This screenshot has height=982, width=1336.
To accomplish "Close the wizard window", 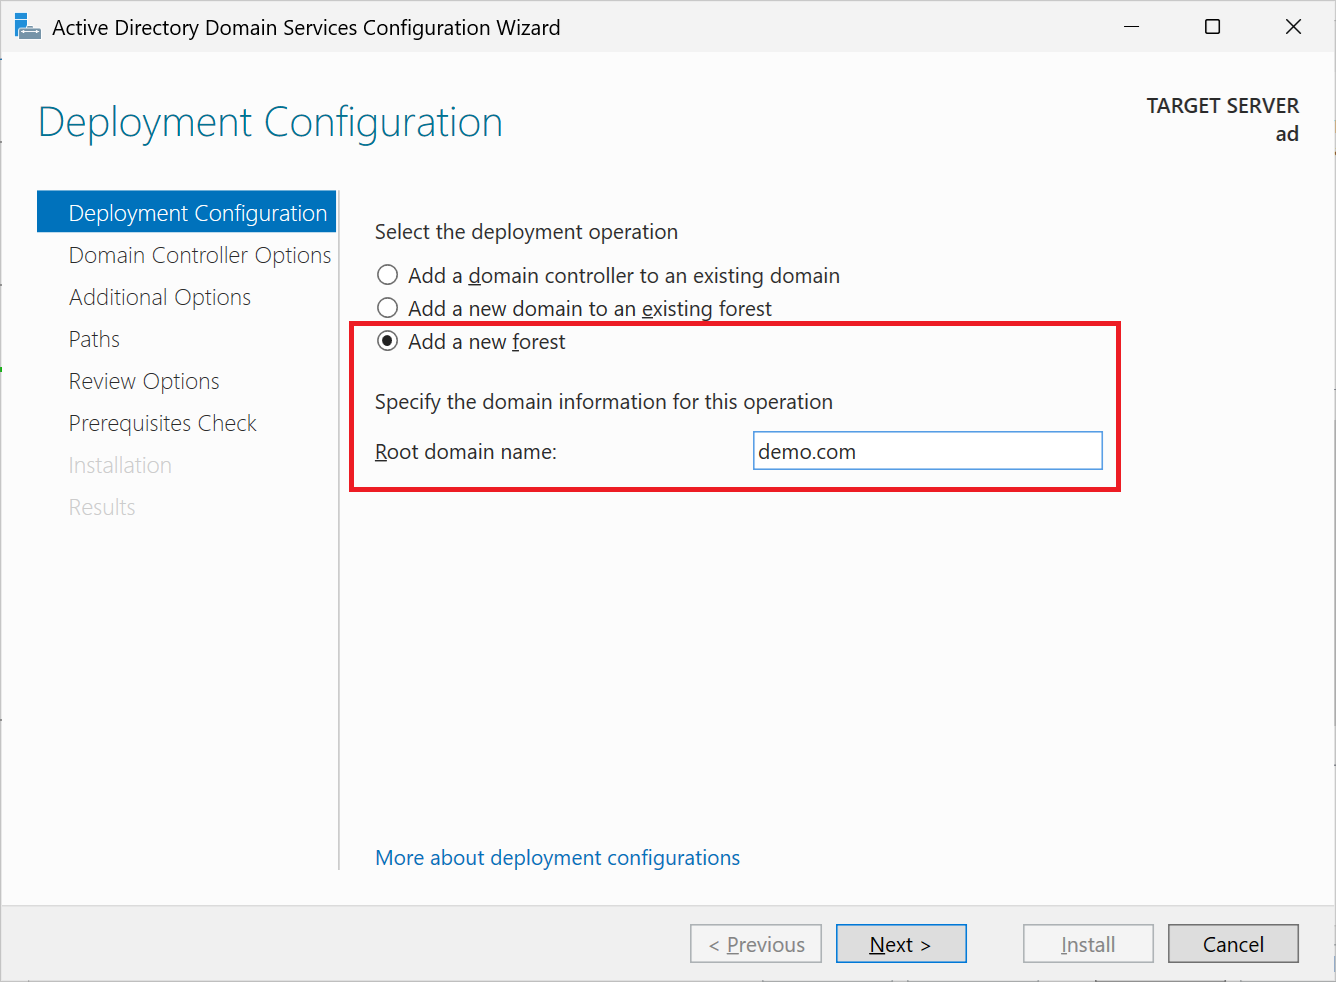I will coord(1293,27).
